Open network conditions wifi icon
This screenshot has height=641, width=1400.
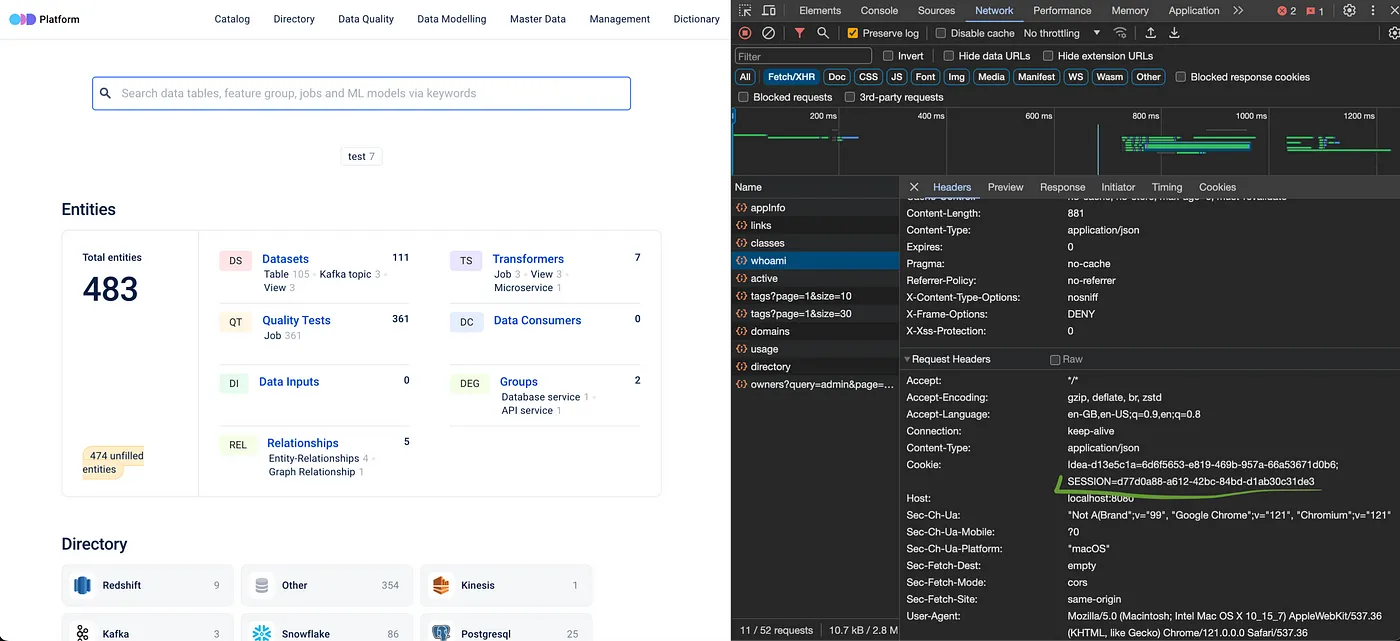tap(1120, 33)
